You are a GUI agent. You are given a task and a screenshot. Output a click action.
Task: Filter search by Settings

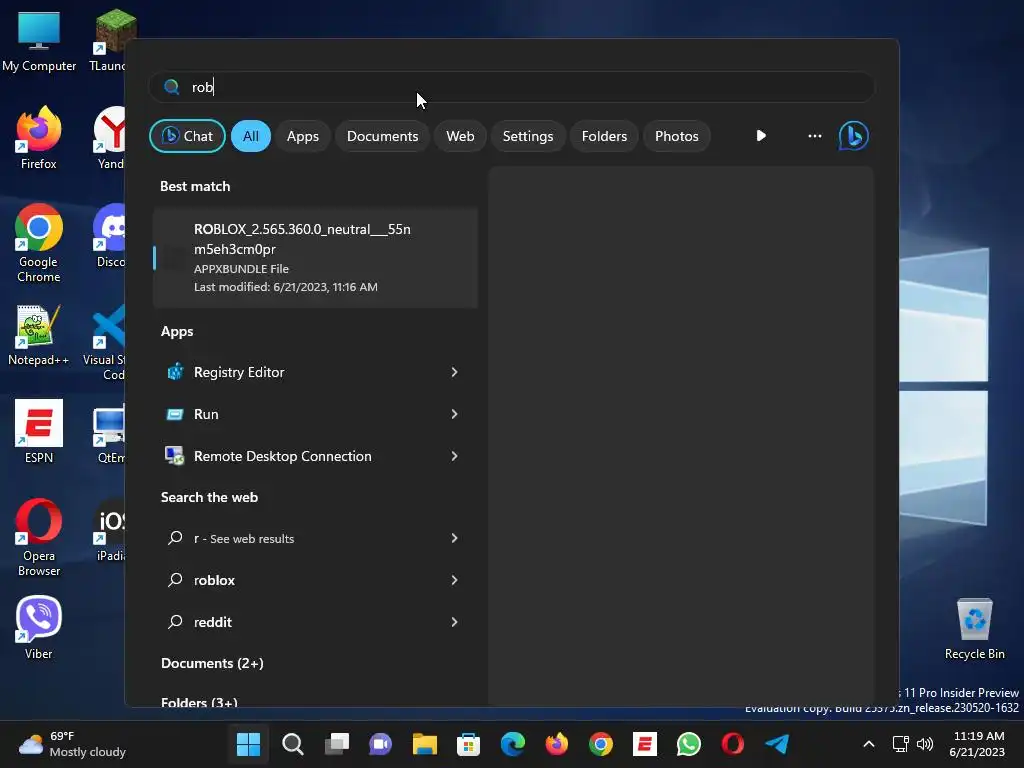[528, 136]
